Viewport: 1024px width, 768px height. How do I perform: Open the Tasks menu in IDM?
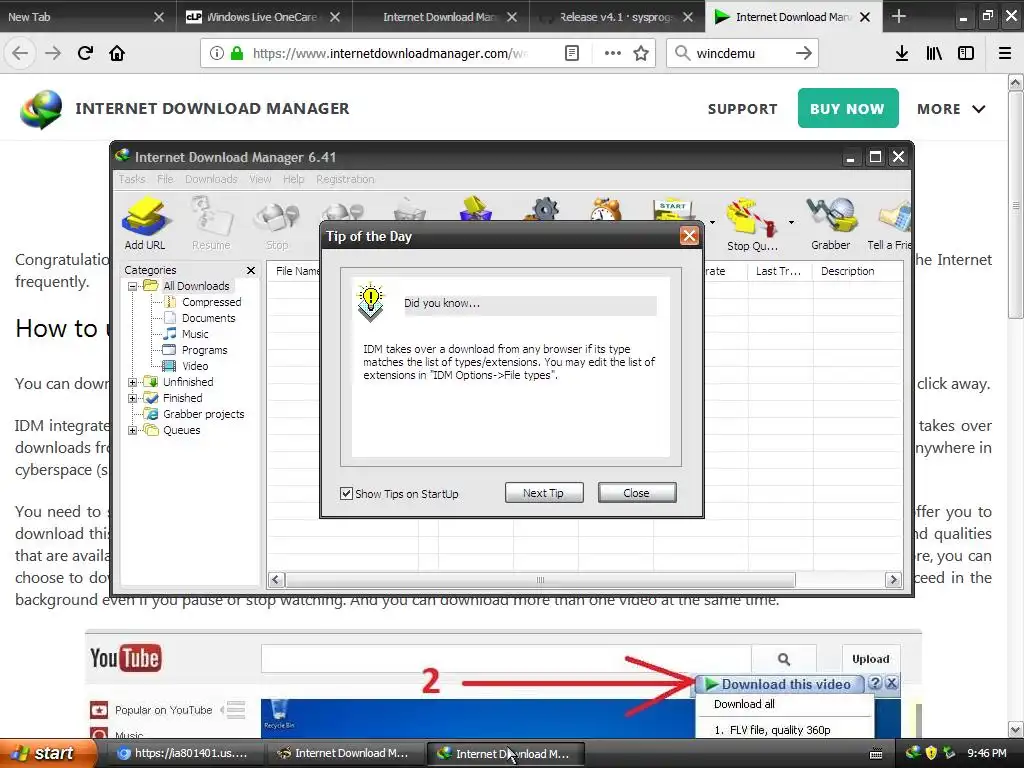coord(132,179)
